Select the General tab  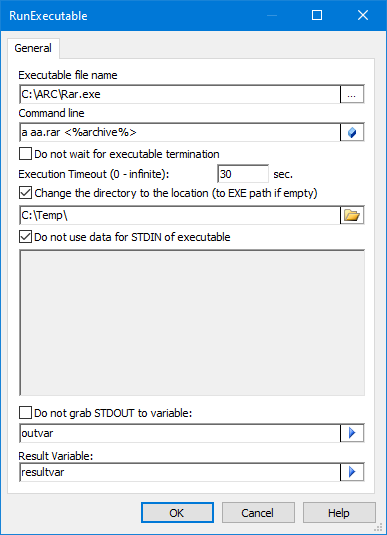point(33,48)
